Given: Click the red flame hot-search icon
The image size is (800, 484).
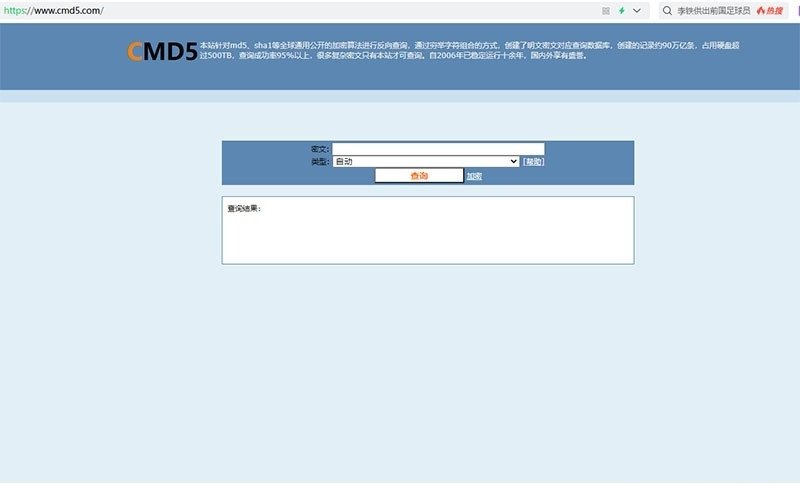Looking at the screenshot, I should pyautogui.click(x=761, y=11).
